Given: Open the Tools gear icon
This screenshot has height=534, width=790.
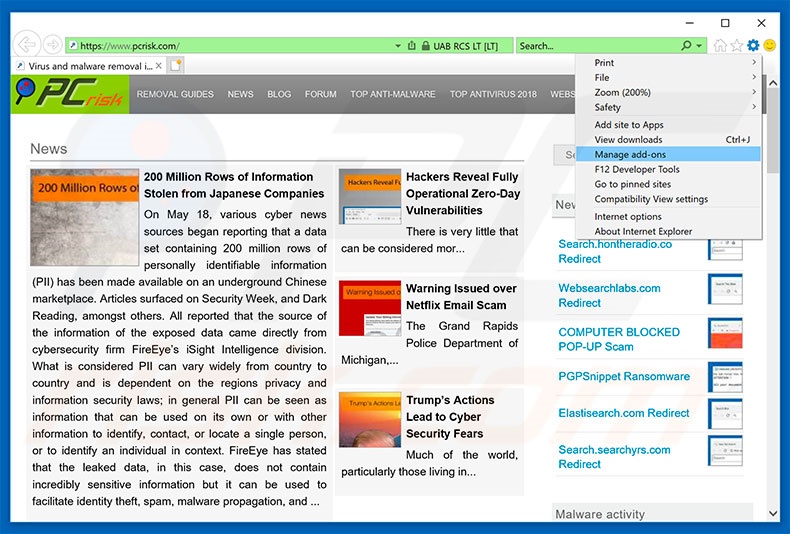Looking at the screenshot, I should click(x=753, y=45).
